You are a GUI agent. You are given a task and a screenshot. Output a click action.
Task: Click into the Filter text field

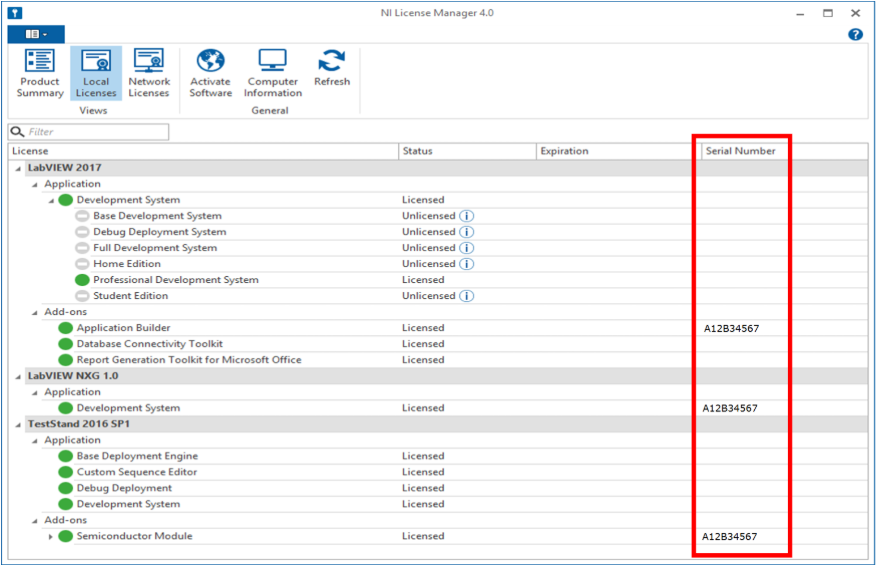click(x=88, y=132)
